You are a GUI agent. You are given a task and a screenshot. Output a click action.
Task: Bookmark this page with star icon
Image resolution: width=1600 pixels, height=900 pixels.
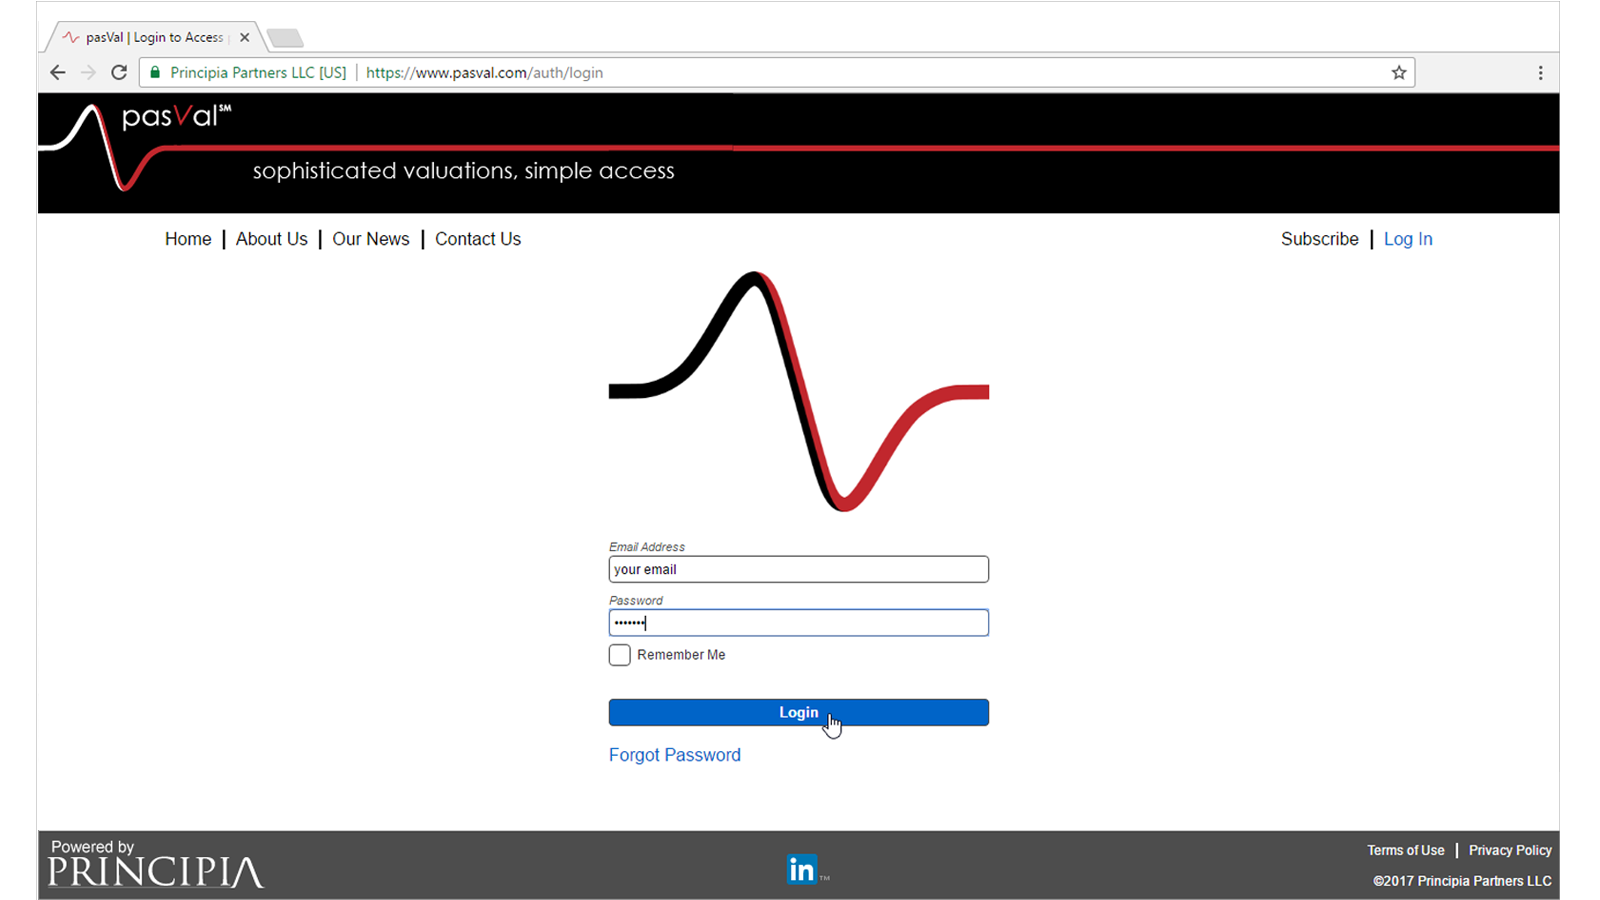pyautogui.click(x=1399, y=72)
